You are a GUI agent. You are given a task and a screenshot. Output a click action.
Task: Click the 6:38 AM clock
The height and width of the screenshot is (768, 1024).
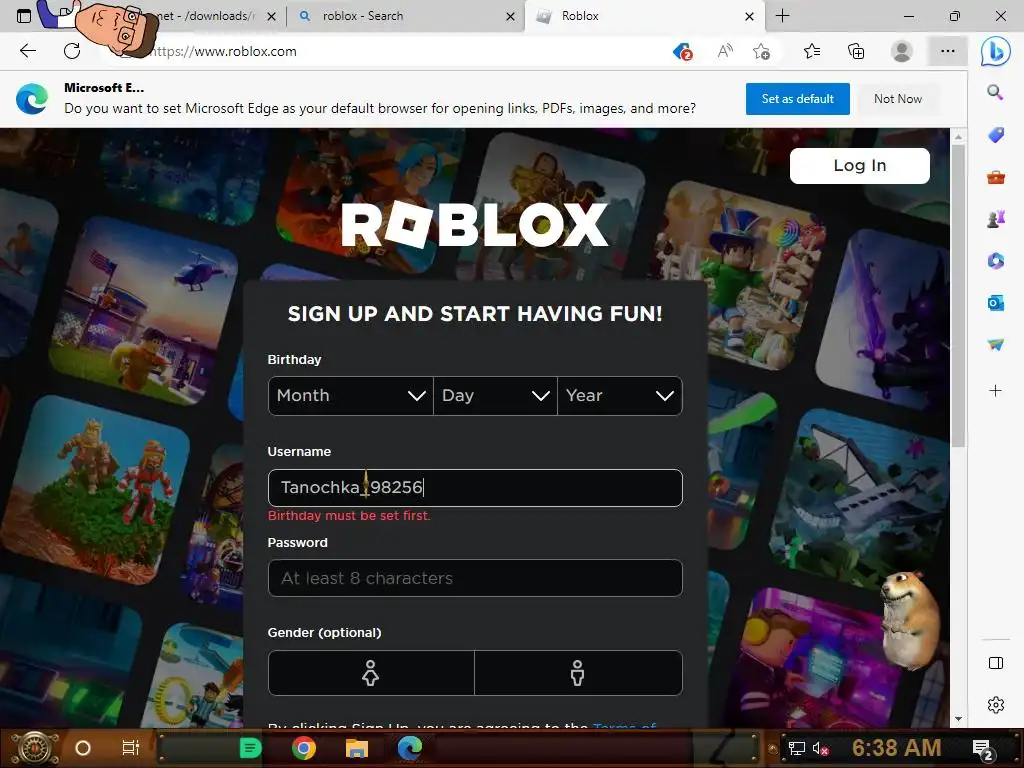896,748
